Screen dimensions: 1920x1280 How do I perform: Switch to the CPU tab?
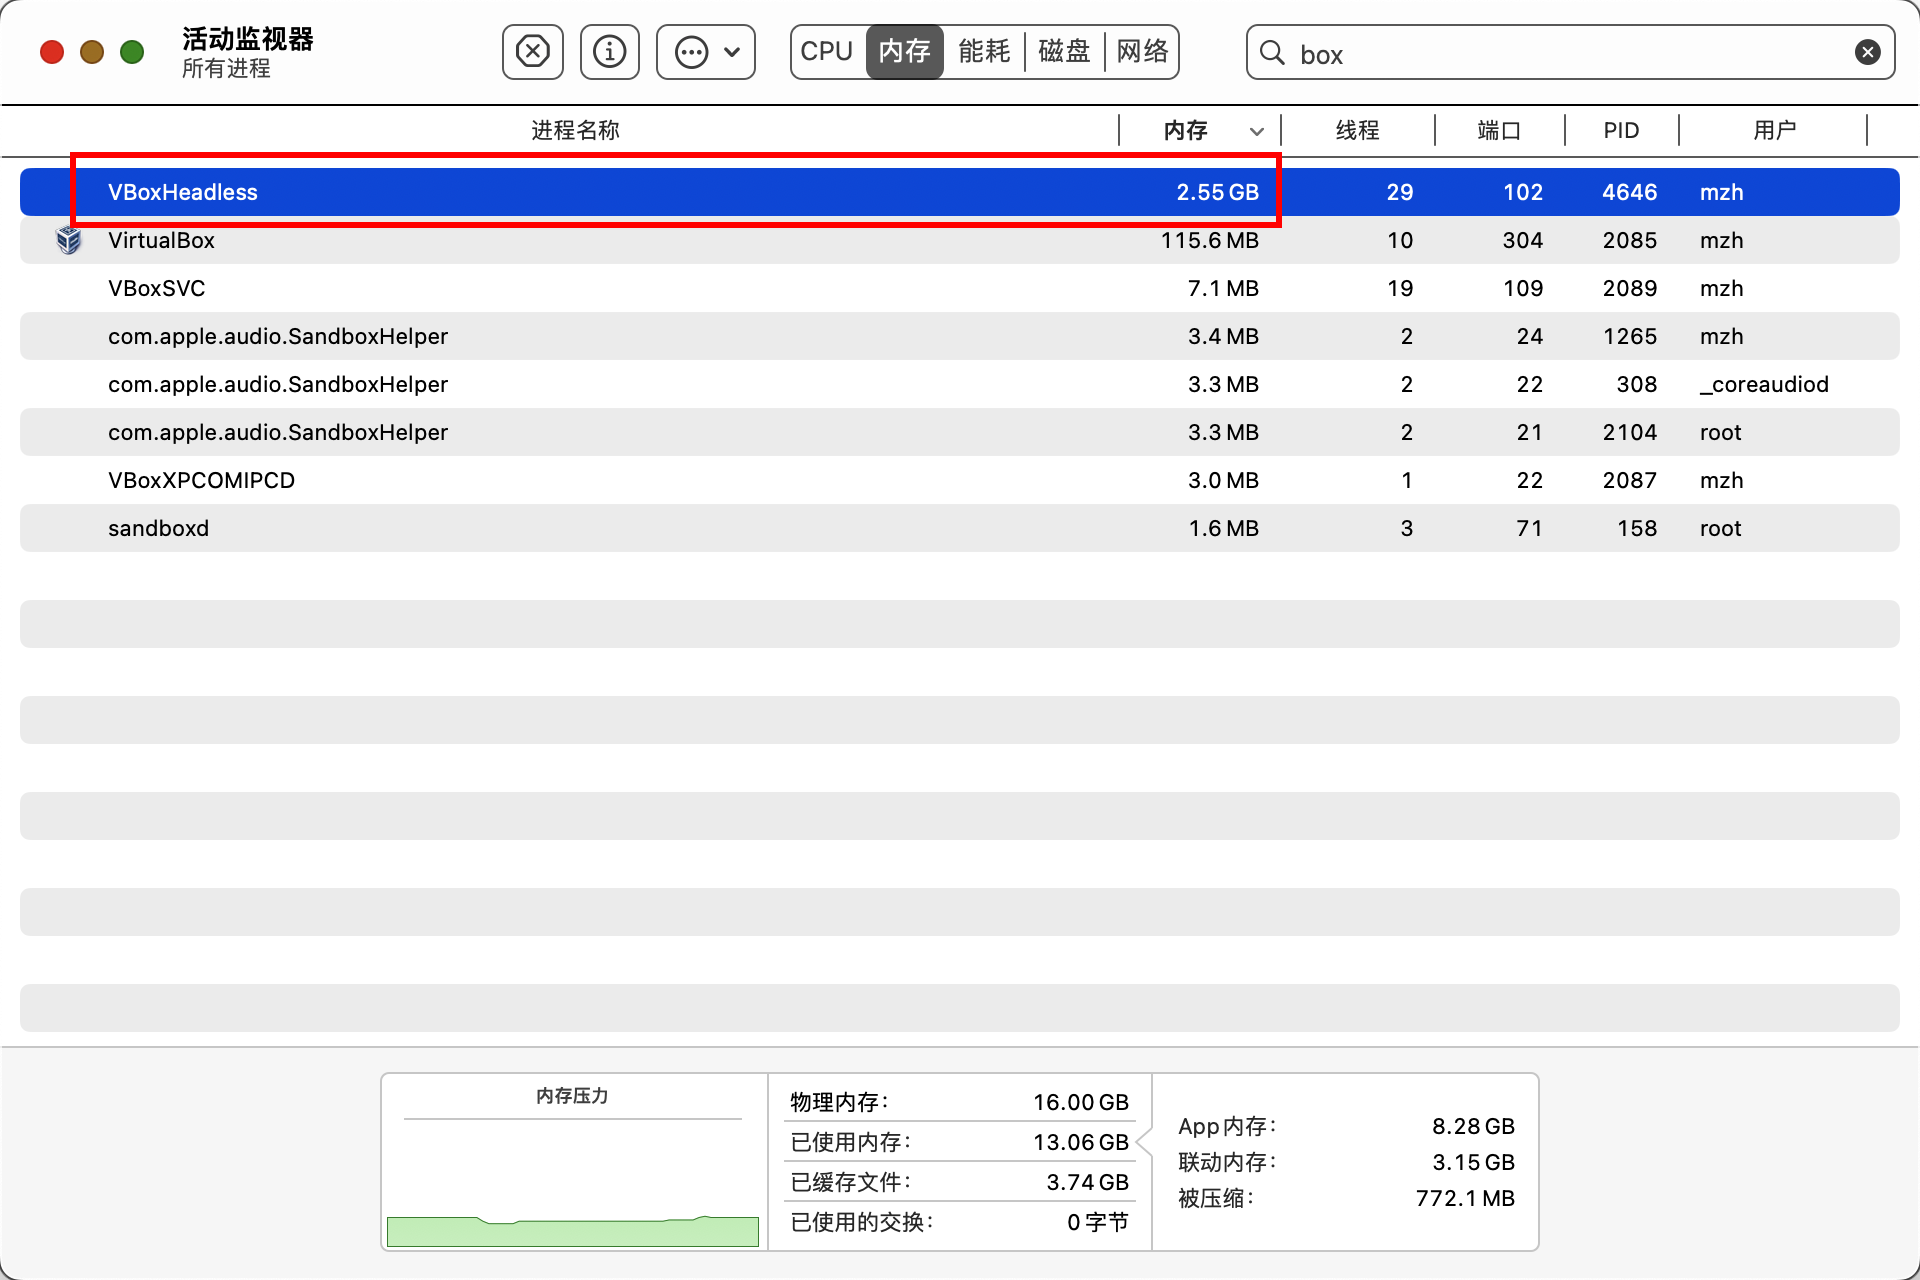[827, 51]
